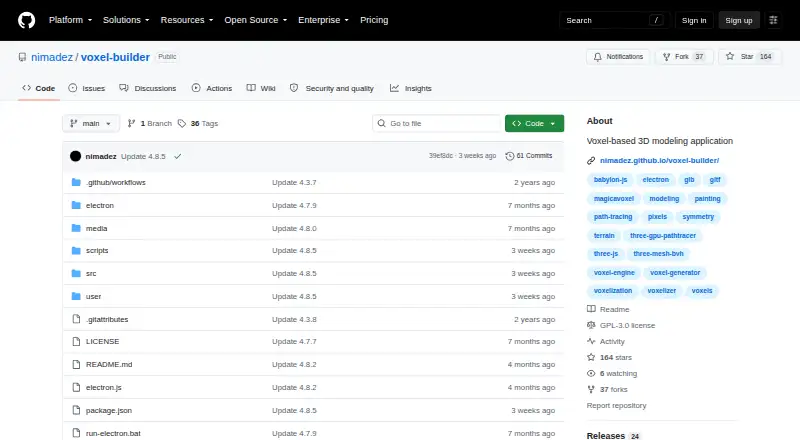800x440 pixels.
Task: View the 36 Tags link
Action: [198, 124]
